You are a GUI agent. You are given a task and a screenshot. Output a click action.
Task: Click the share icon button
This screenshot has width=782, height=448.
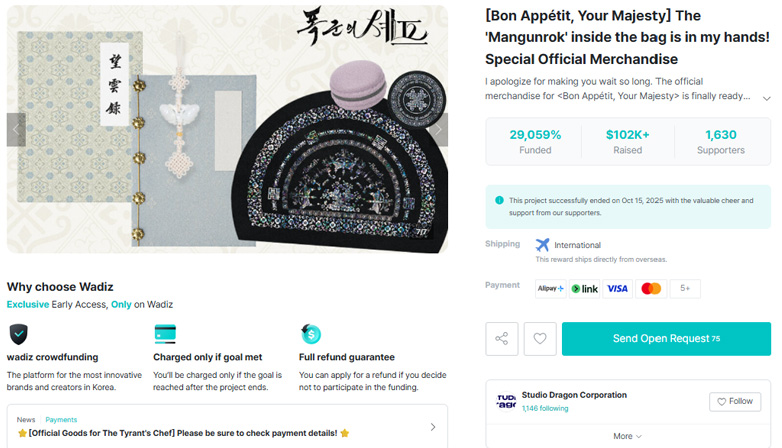coord(502,339)
